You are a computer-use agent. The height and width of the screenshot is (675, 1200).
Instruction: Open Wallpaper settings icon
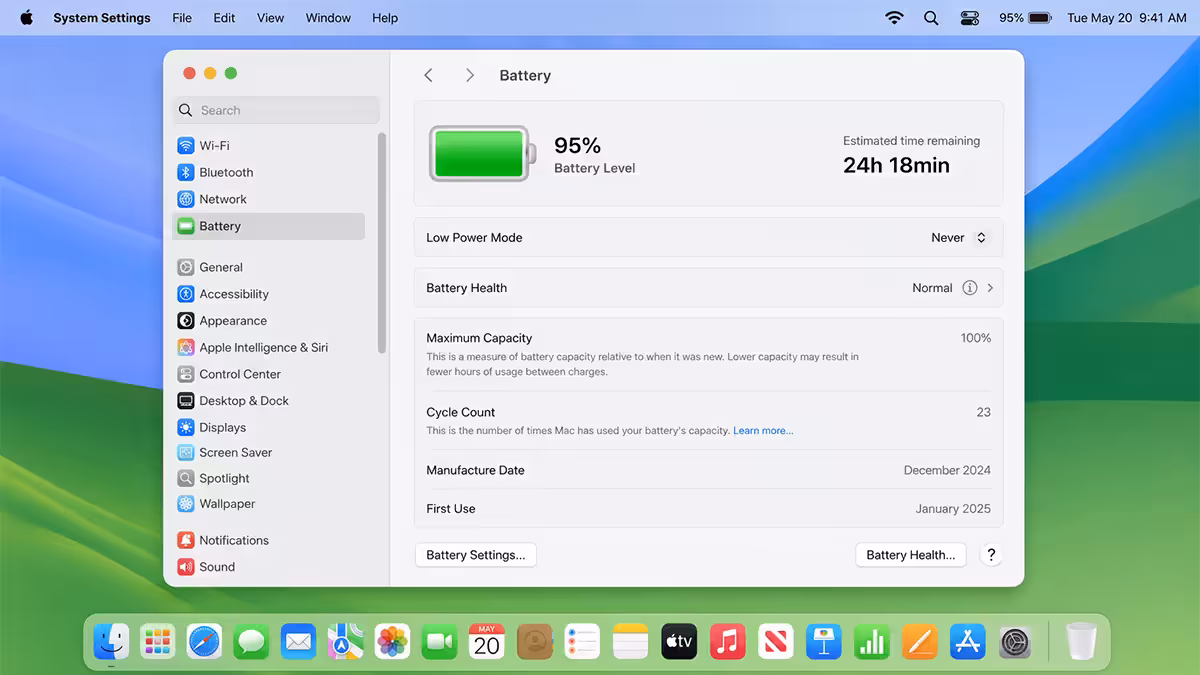pyautogui.click(x=186, y=504)
